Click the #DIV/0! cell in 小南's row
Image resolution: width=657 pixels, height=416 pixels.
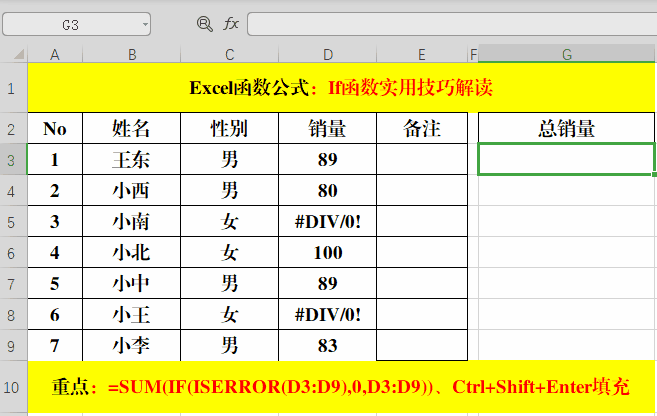coord(327,222)
